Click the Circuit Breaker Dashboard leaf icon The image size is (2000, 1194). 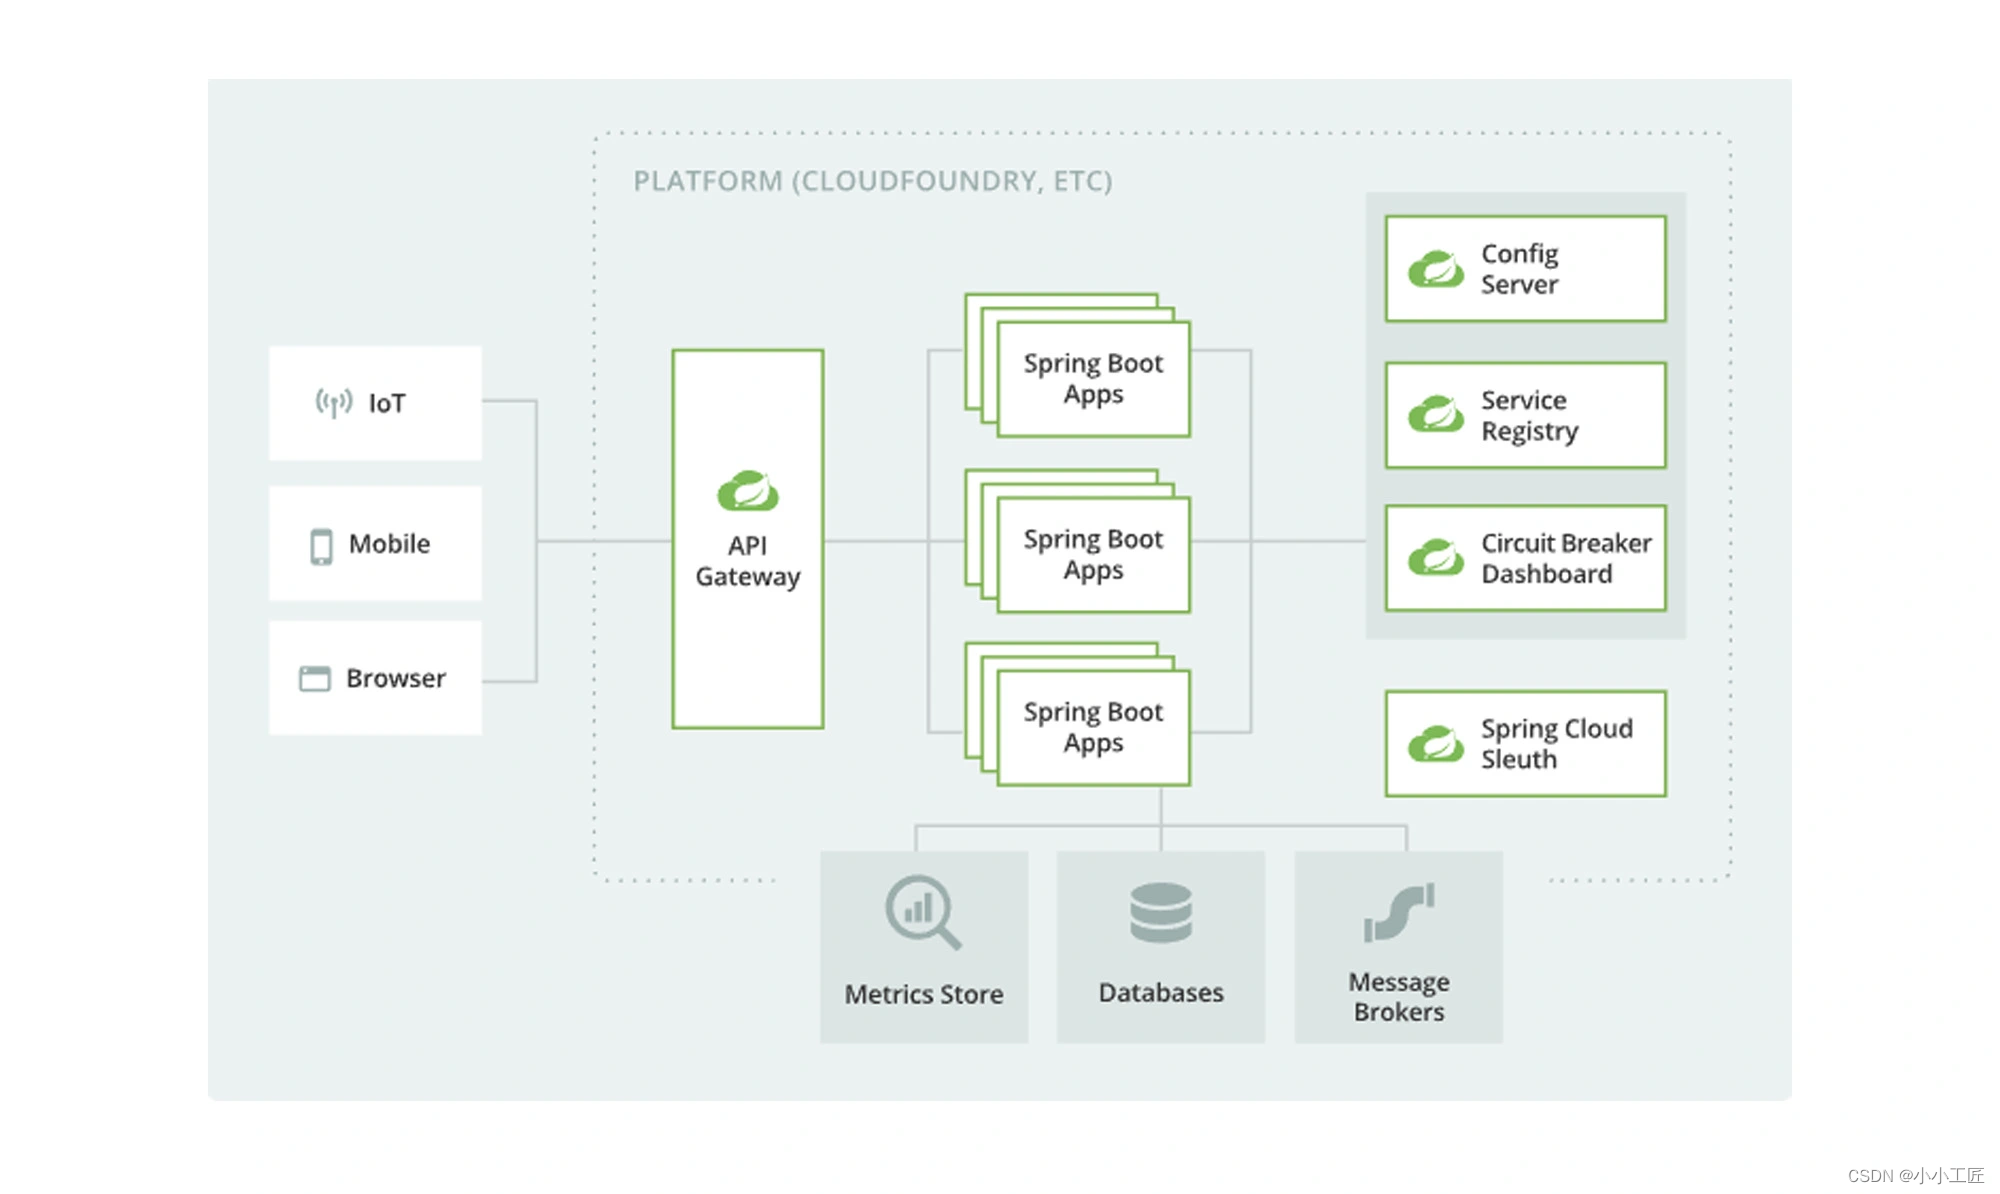1436,558
